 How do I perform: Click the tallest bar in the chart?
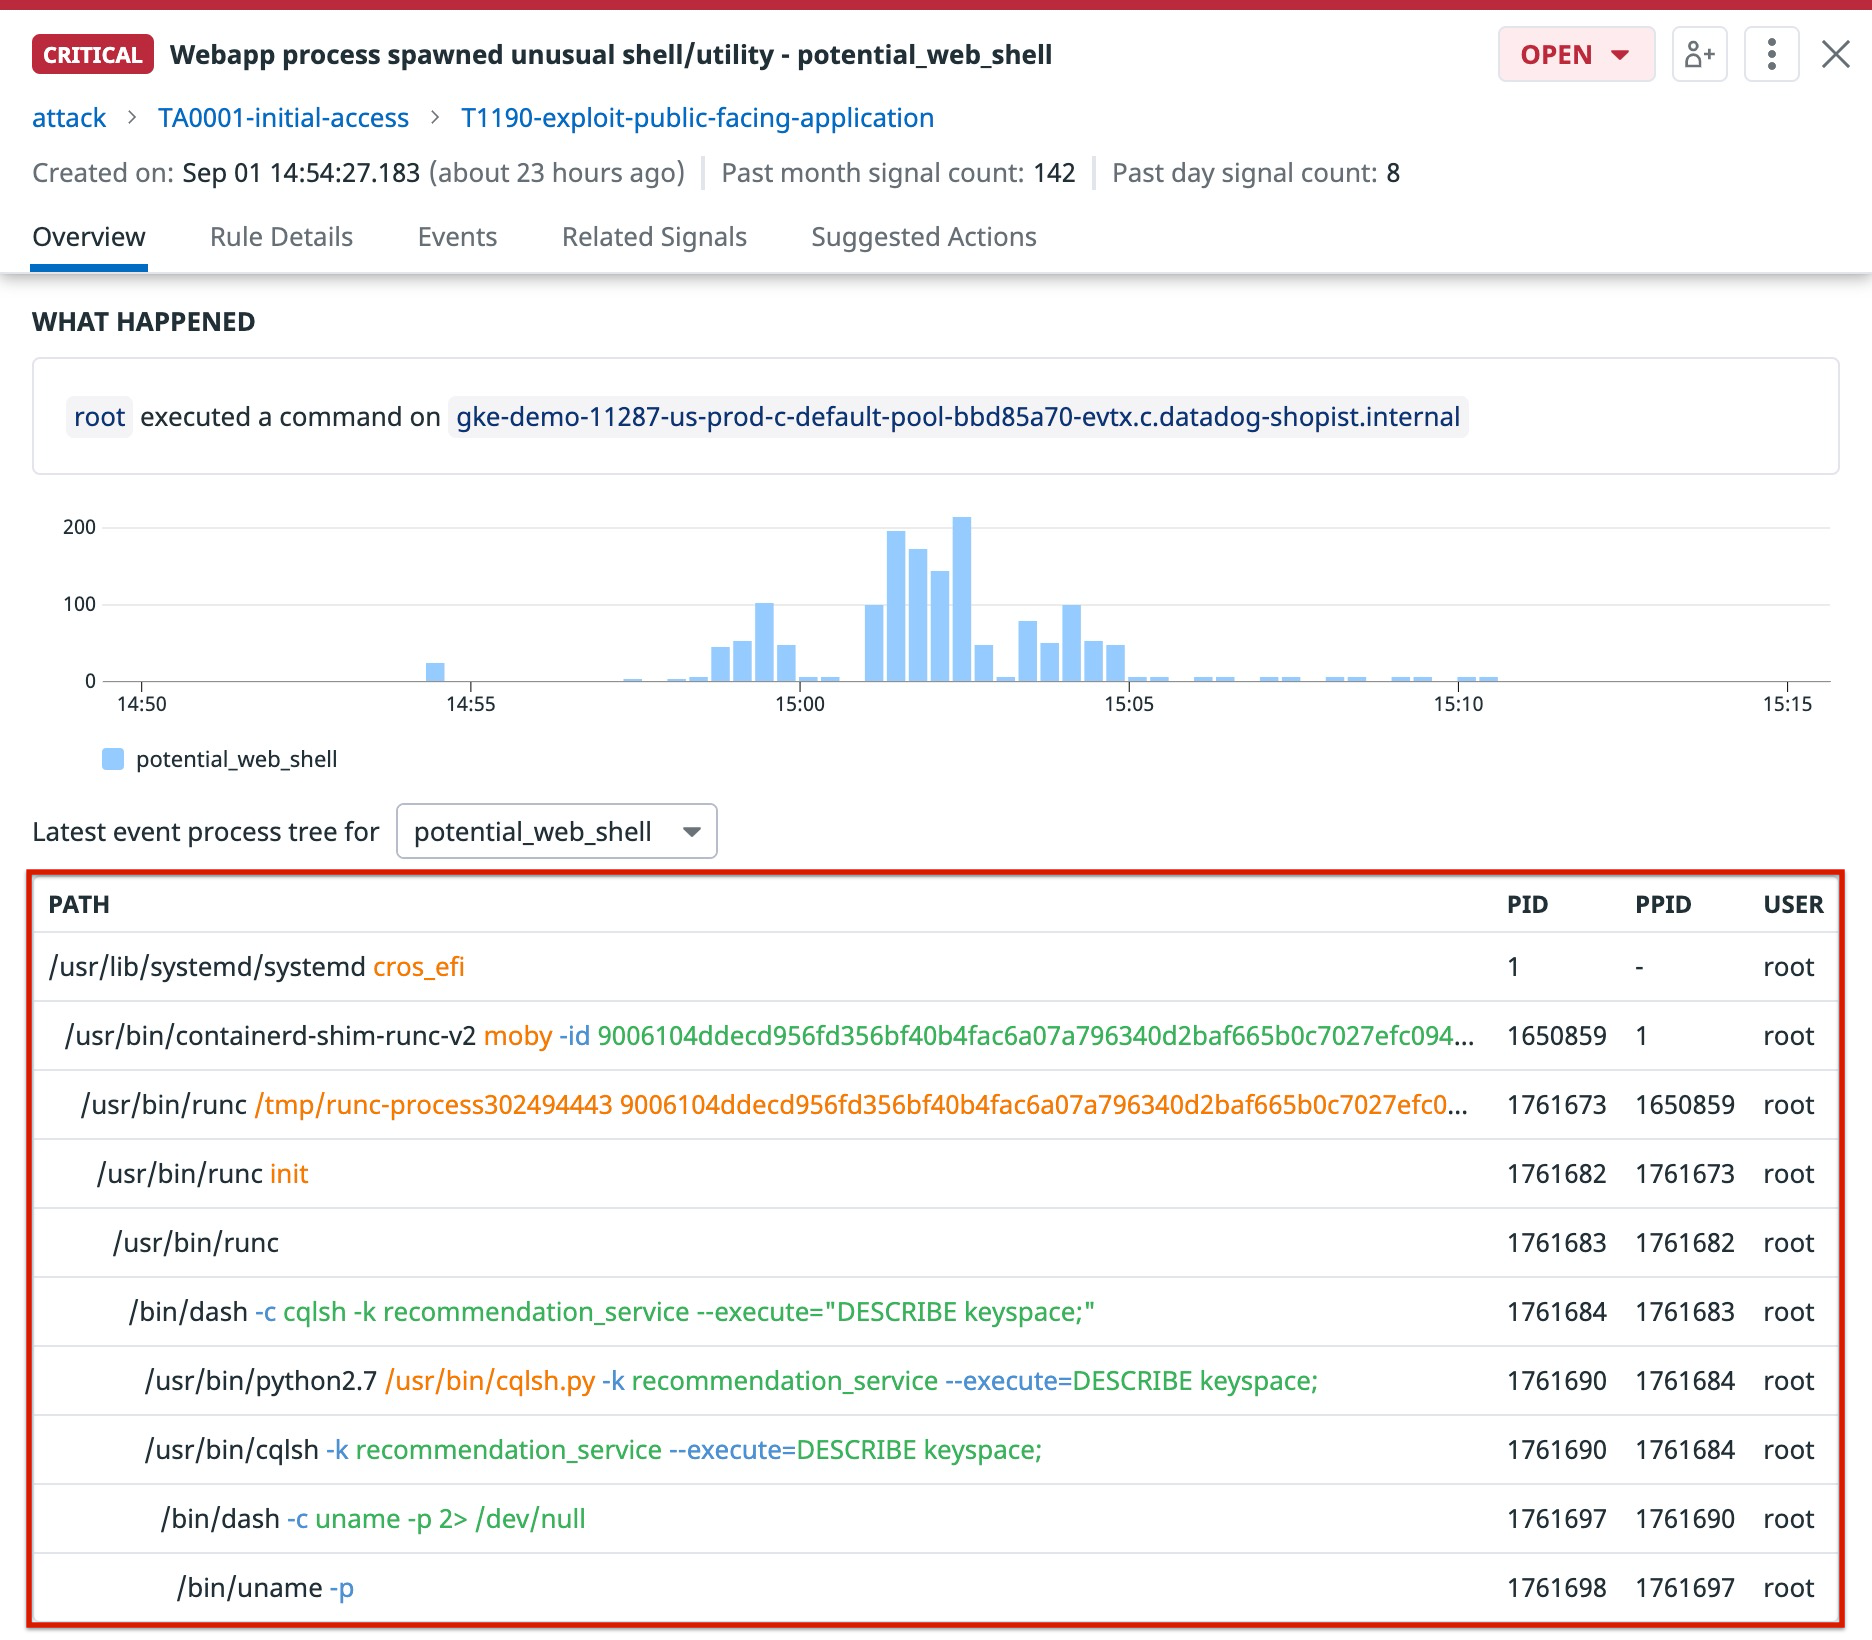point(962,600)
